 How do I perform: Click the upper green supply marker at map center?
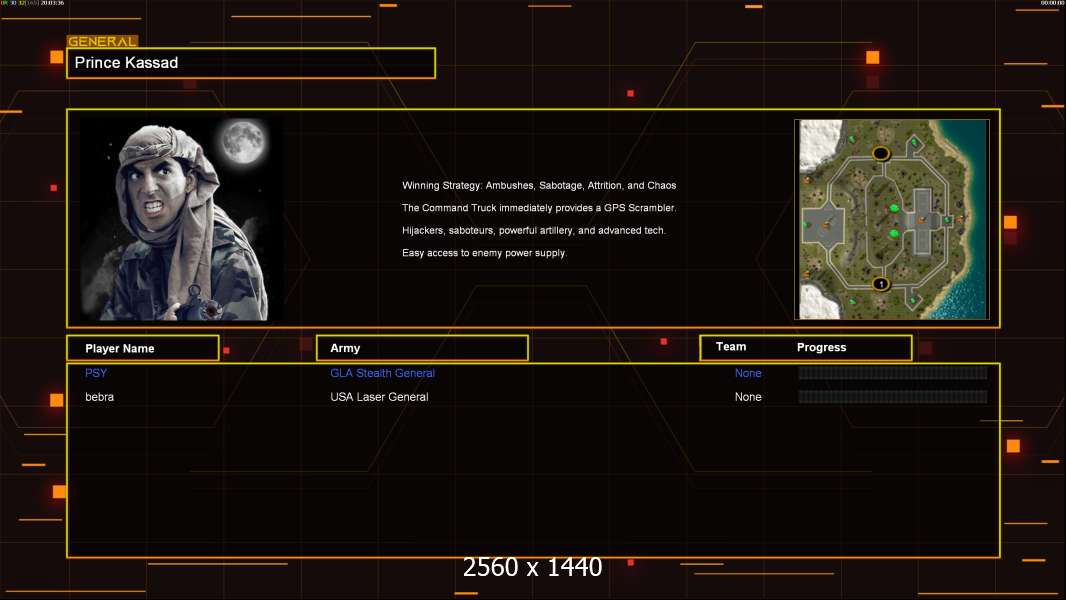pos(894,208)
